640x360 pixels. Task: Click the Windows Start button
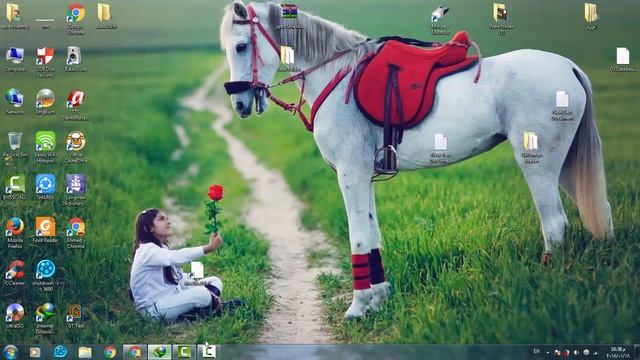coord(10,352)
